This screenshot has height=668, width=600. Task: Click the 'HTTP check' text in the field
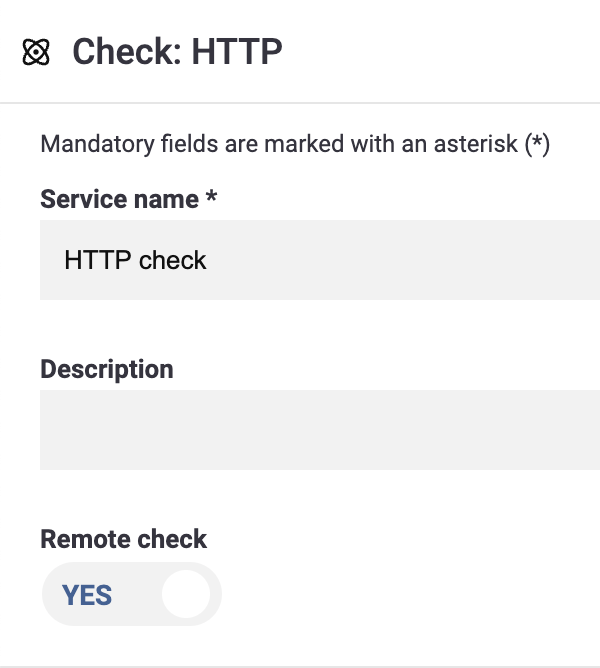coord(135,260)
